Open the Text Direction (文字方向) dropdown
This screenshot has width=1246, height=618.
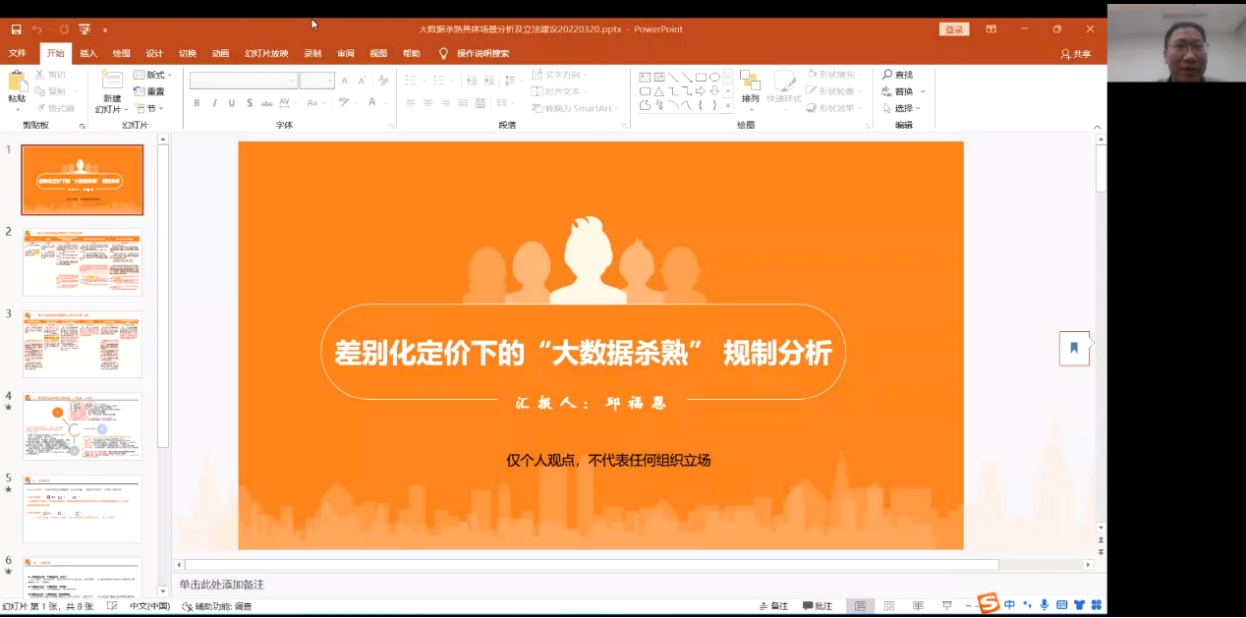click(560, 75)
